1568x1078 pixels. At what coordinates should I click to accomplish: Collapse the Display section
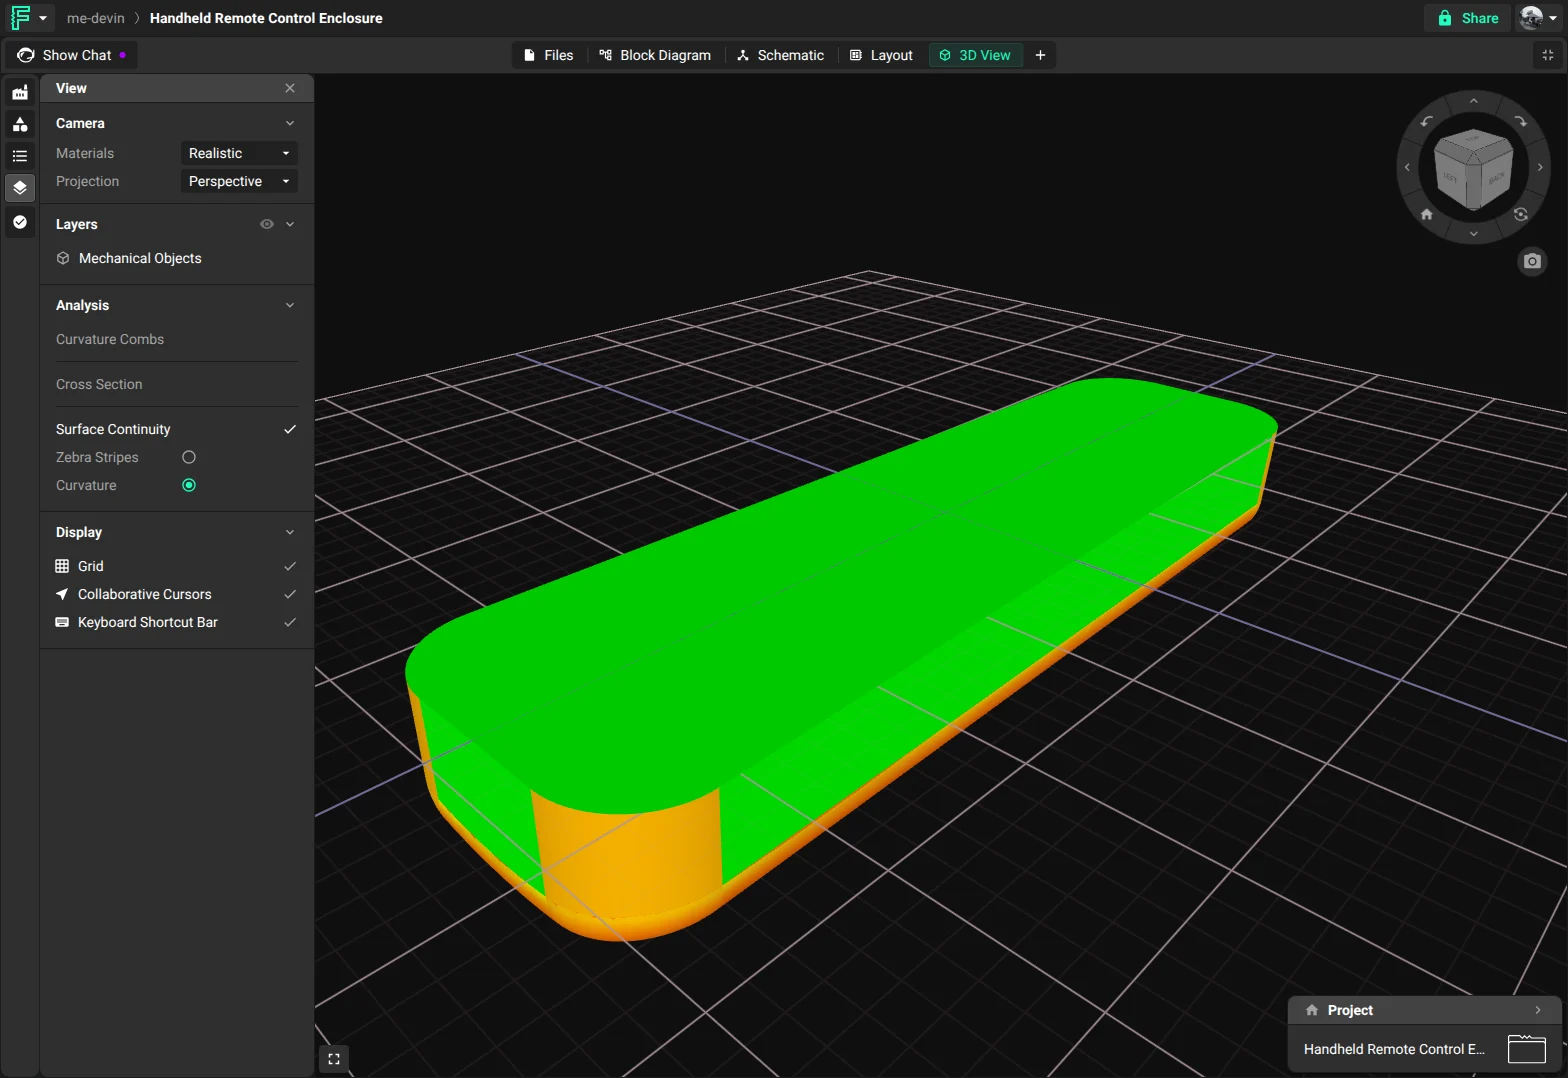pos(290,532)
